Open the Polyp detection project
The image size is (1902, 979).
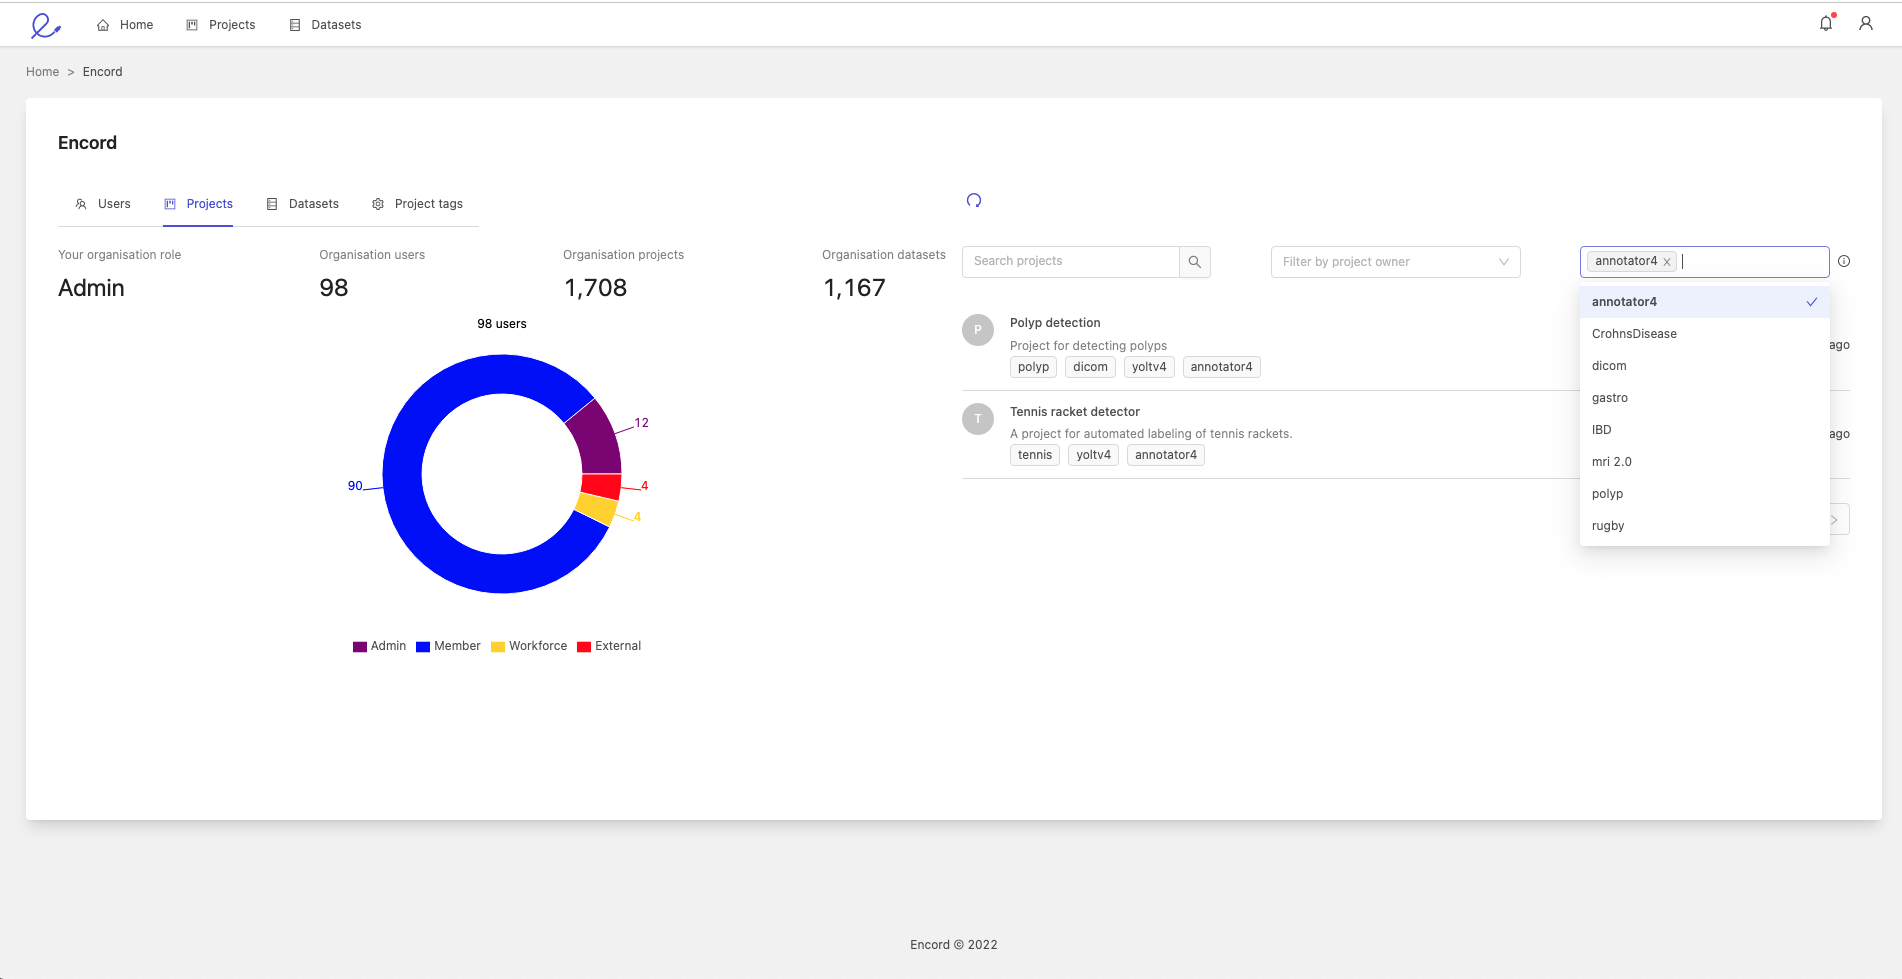tap(1055, 323)
